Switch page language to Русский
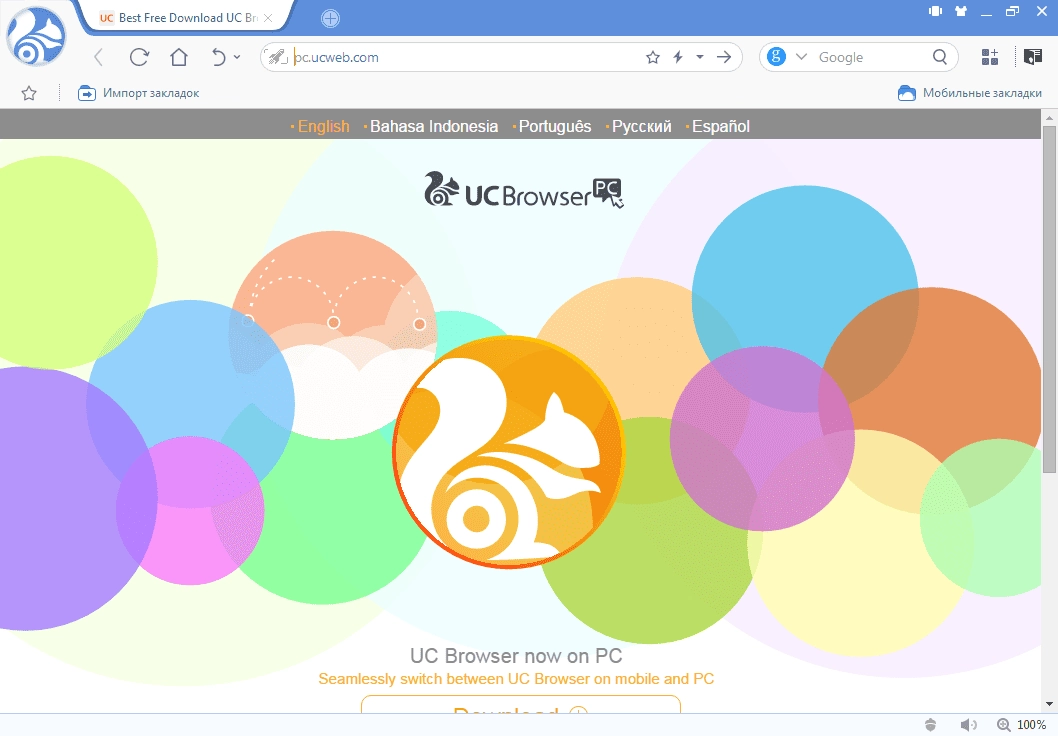Screen dimensions: 1058x736 pyautogui.click(x=642, y=126)
